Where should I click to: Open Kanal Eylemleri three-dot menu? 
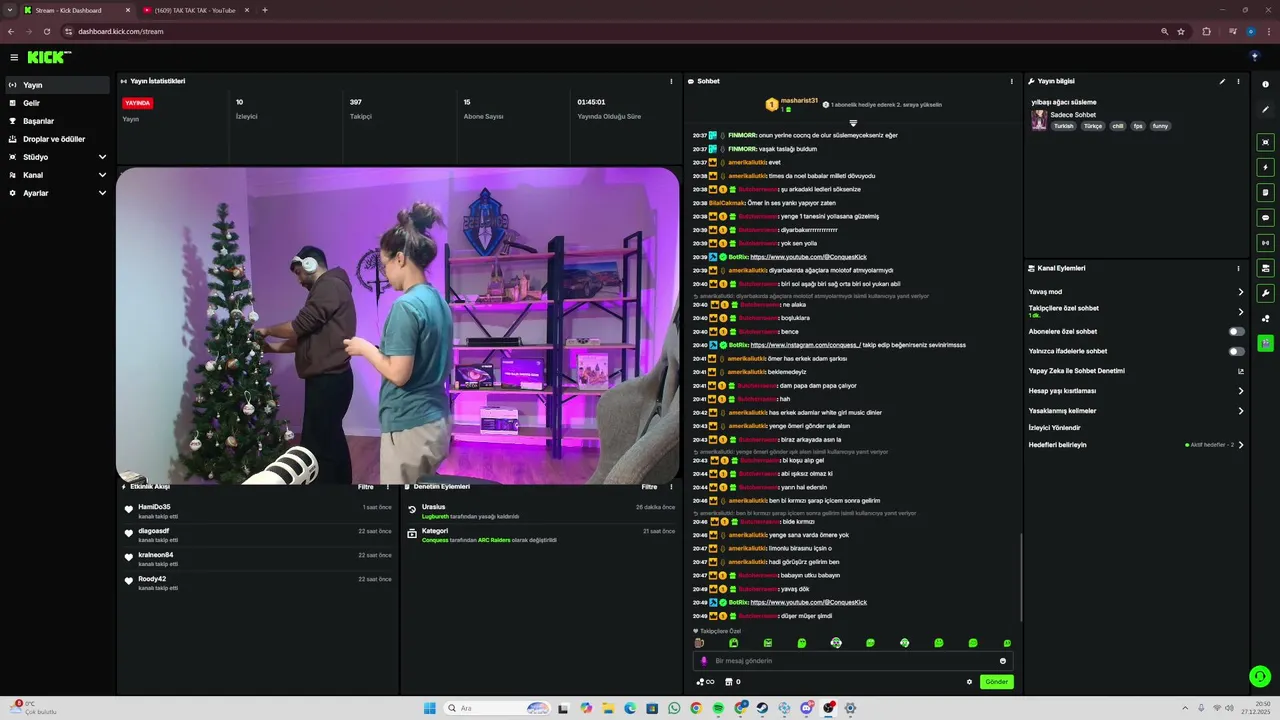[1238, 268]
